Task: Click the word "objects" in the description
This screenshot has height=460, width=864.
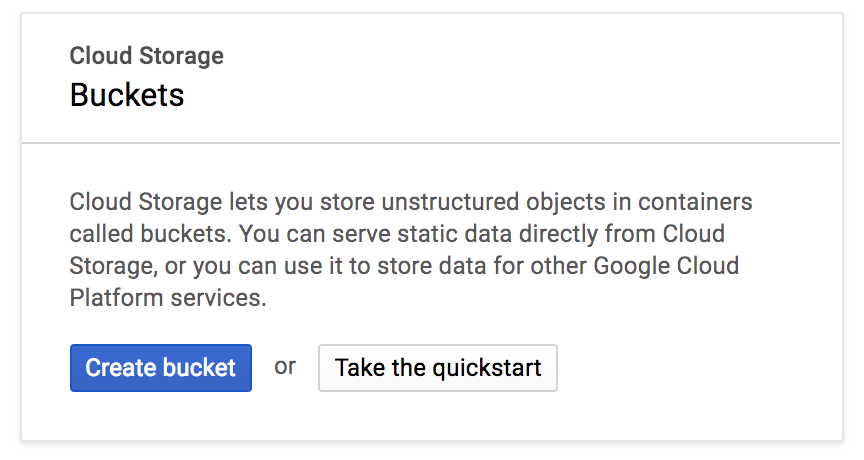Action: 551,202
